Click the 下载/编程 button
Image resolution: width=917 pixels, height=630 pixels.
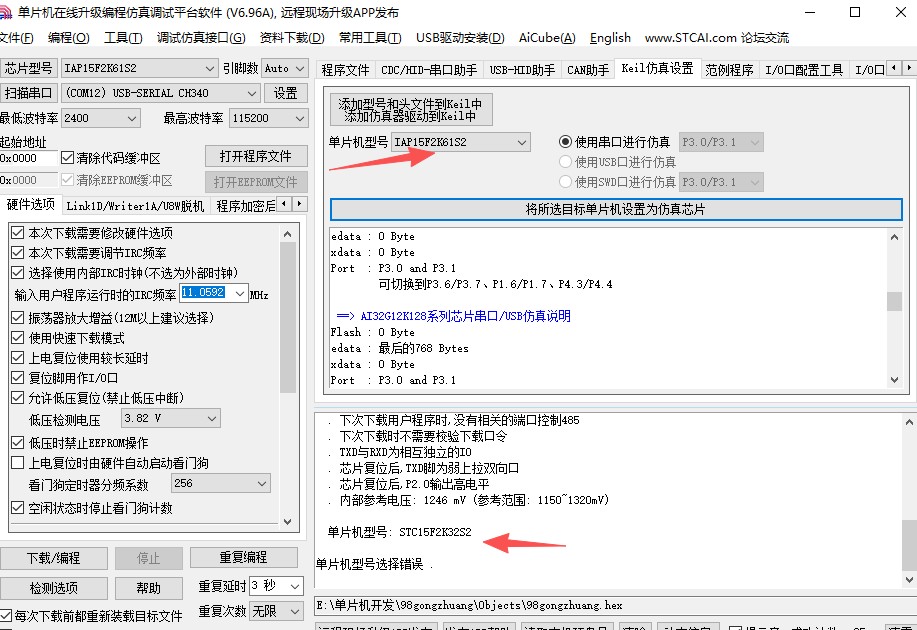[53, 558]
